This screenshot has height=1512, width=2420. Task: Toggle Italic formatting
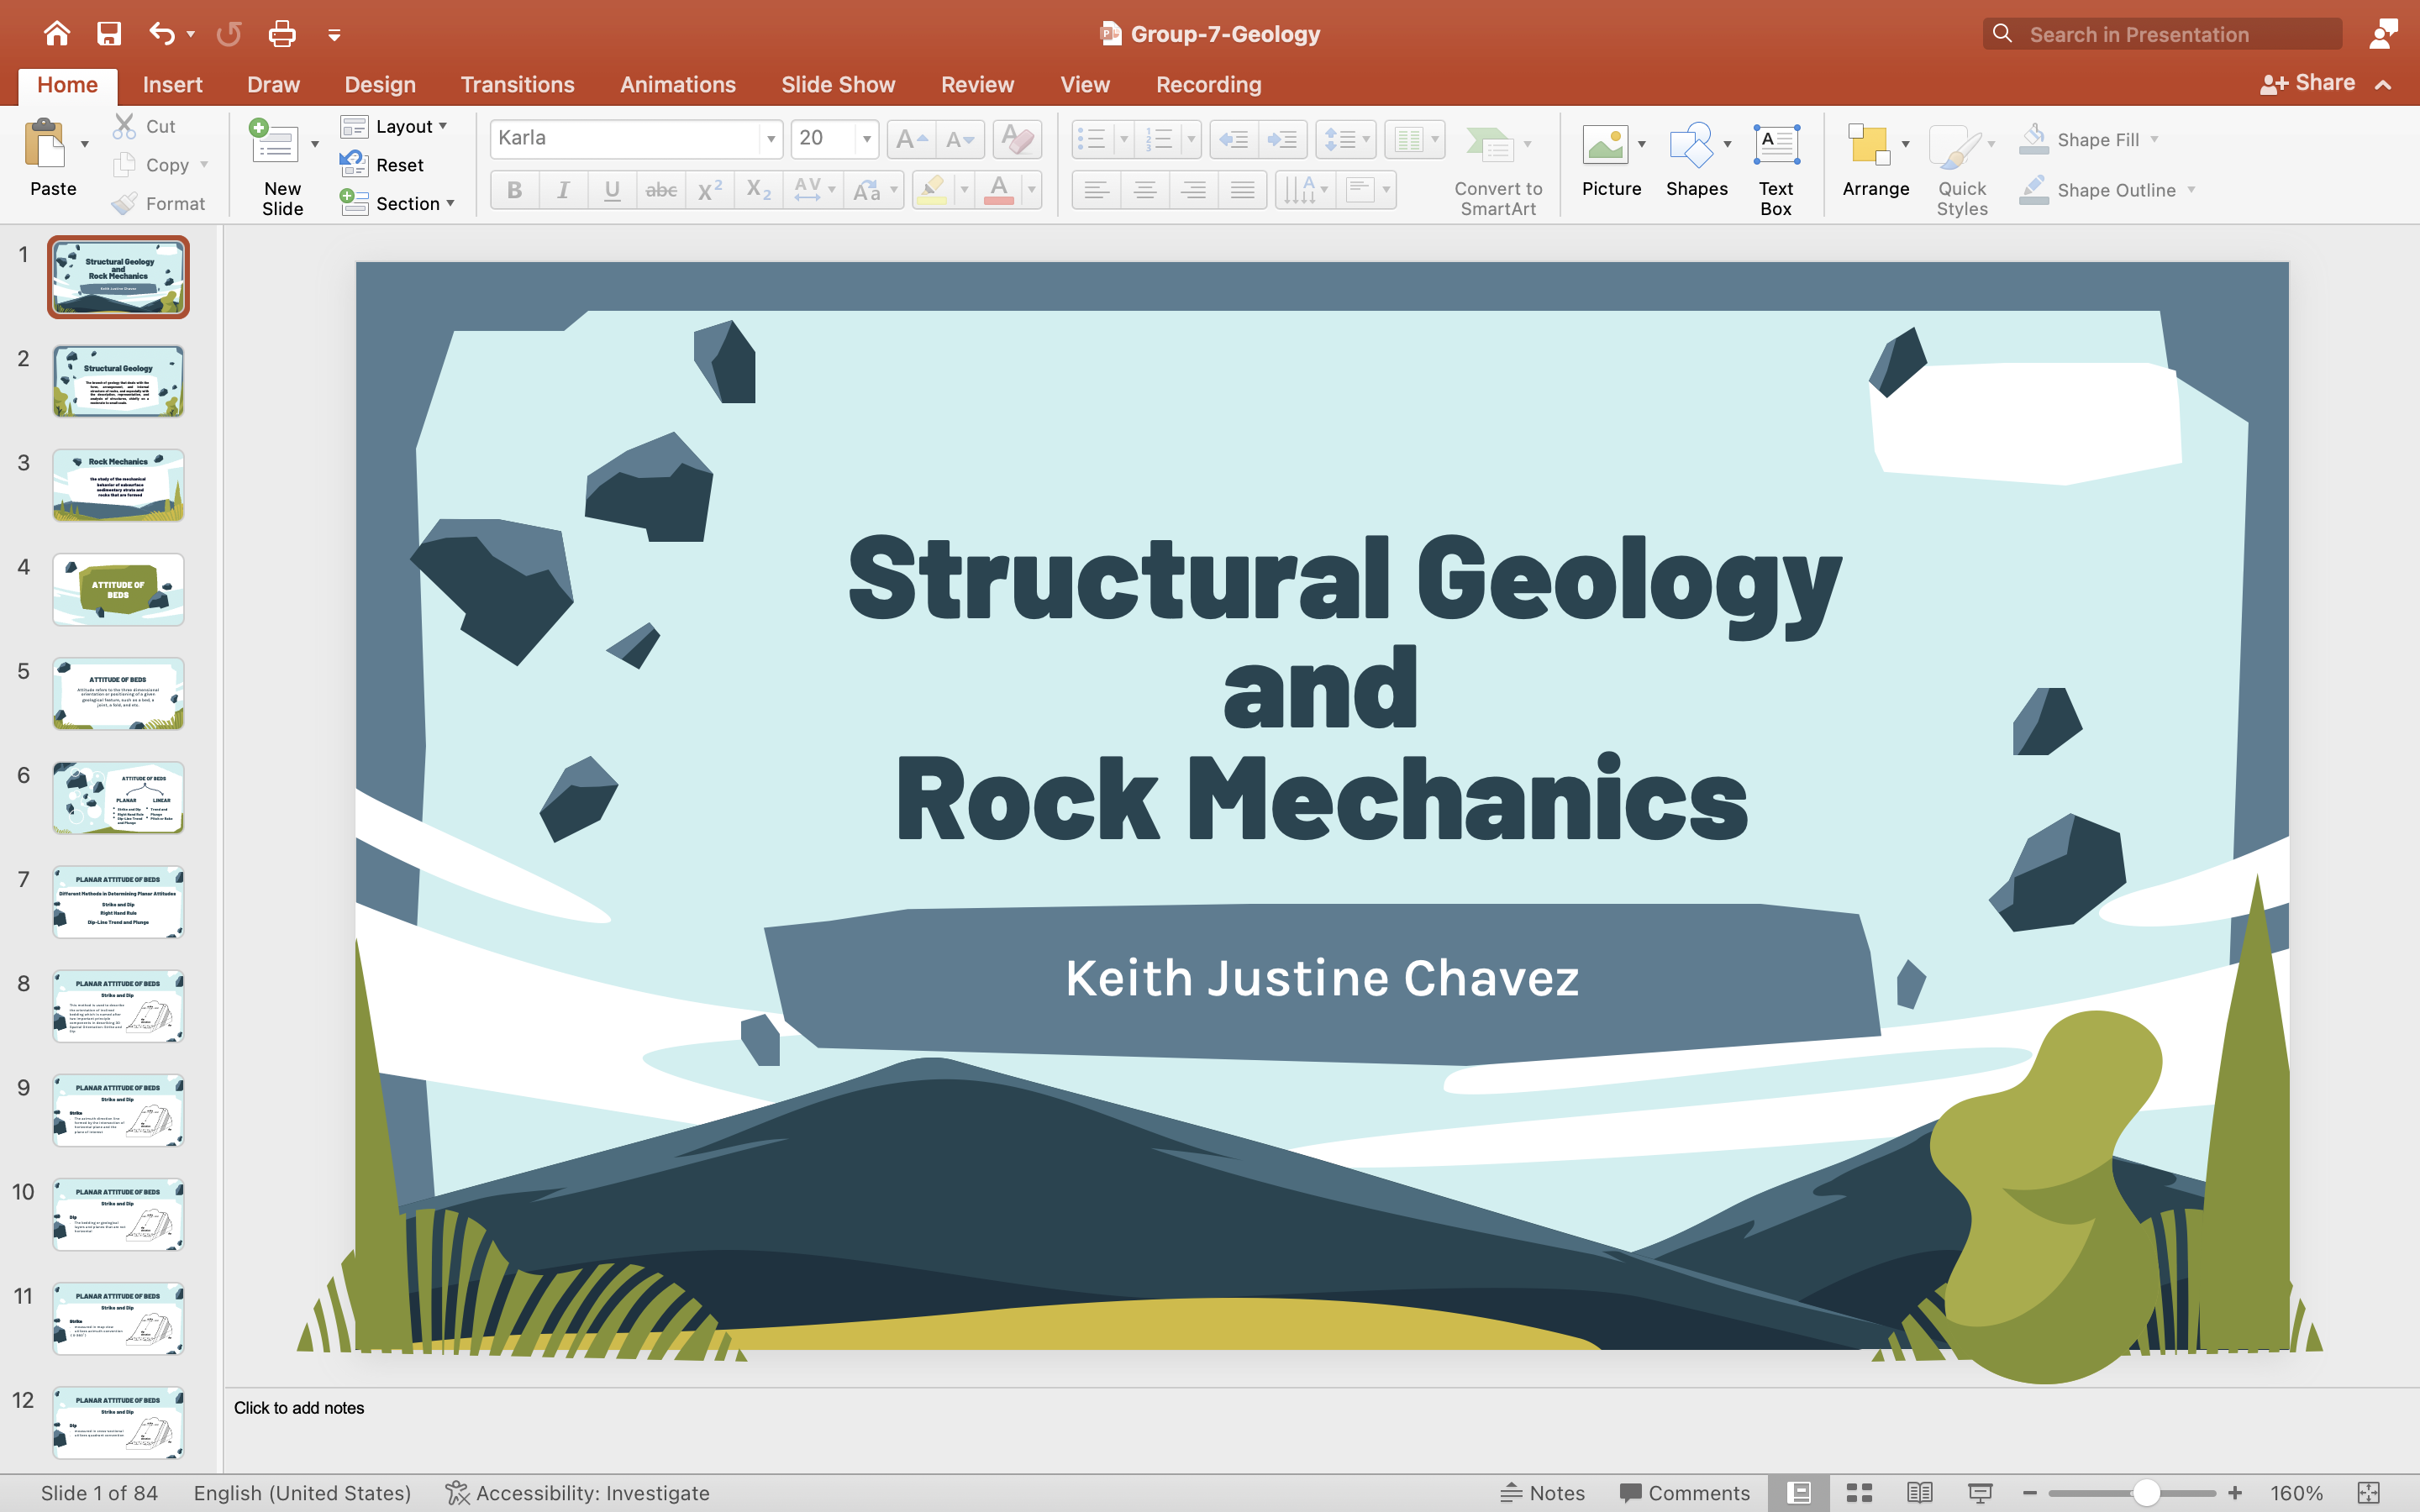click(x=563, y=190)
